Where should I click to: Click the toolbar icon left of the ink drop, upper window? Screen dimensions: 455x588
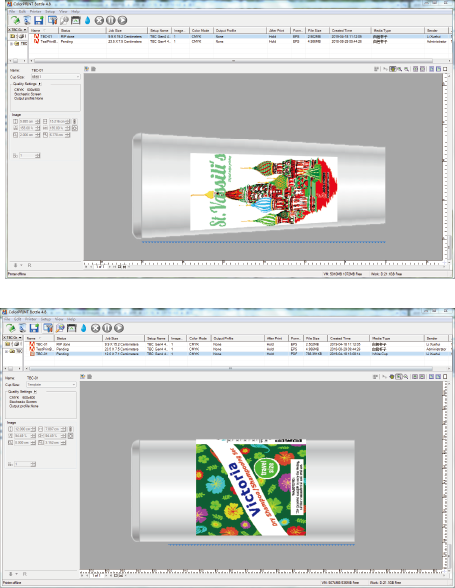[75, 20]
